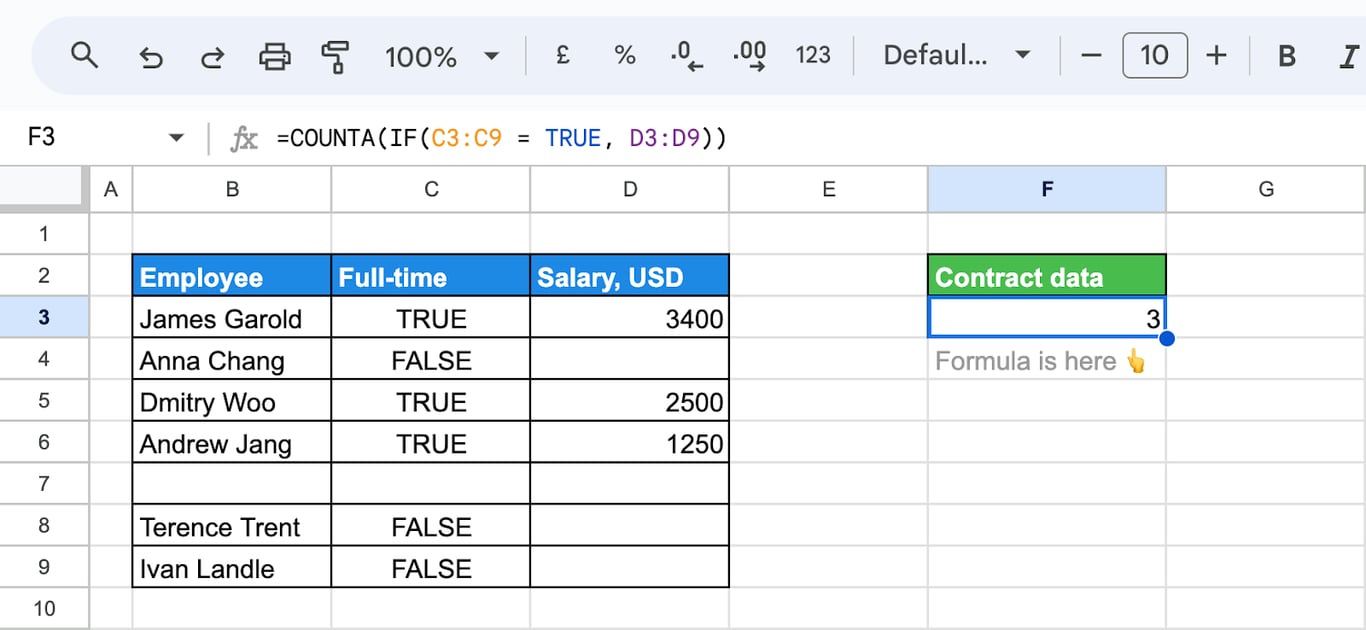
Task: Select column A header
Action: point(111,189)
